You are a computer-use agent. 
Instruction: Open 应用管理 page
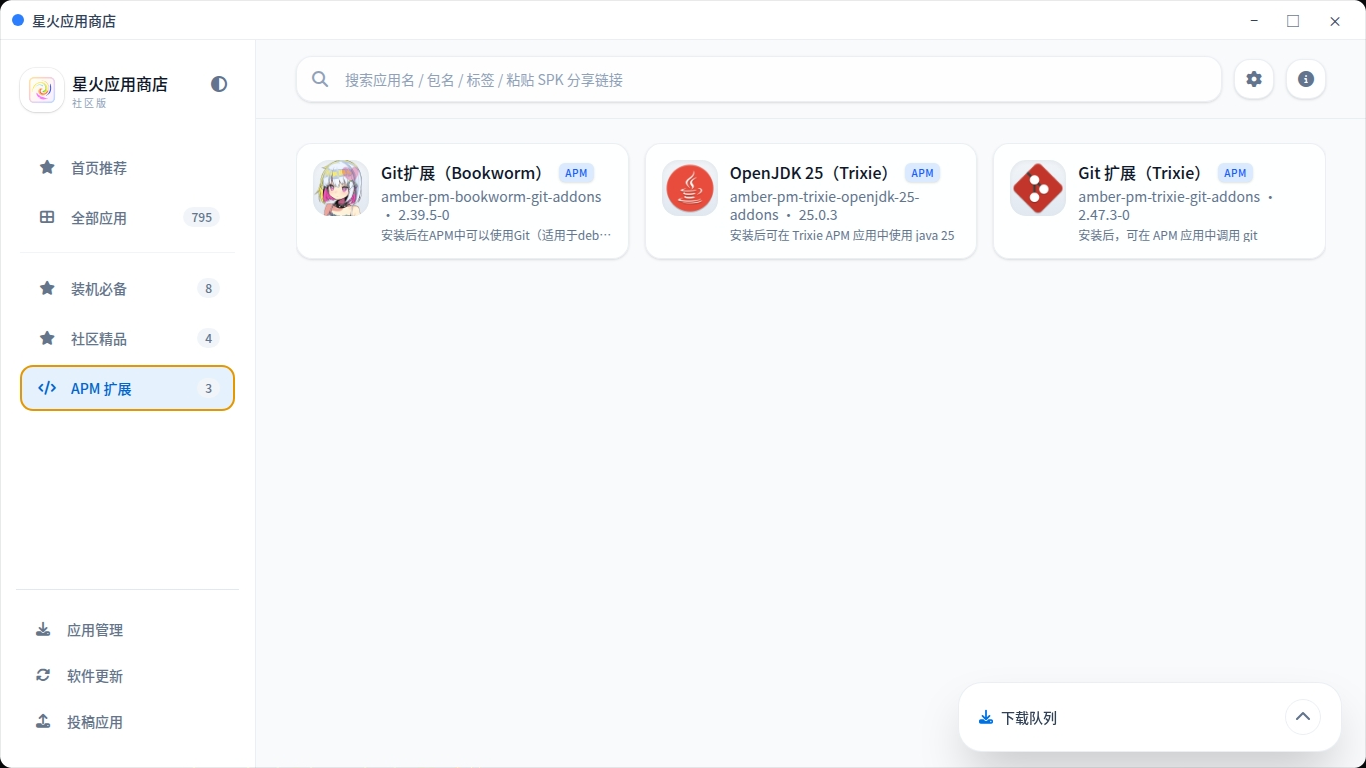128,630
